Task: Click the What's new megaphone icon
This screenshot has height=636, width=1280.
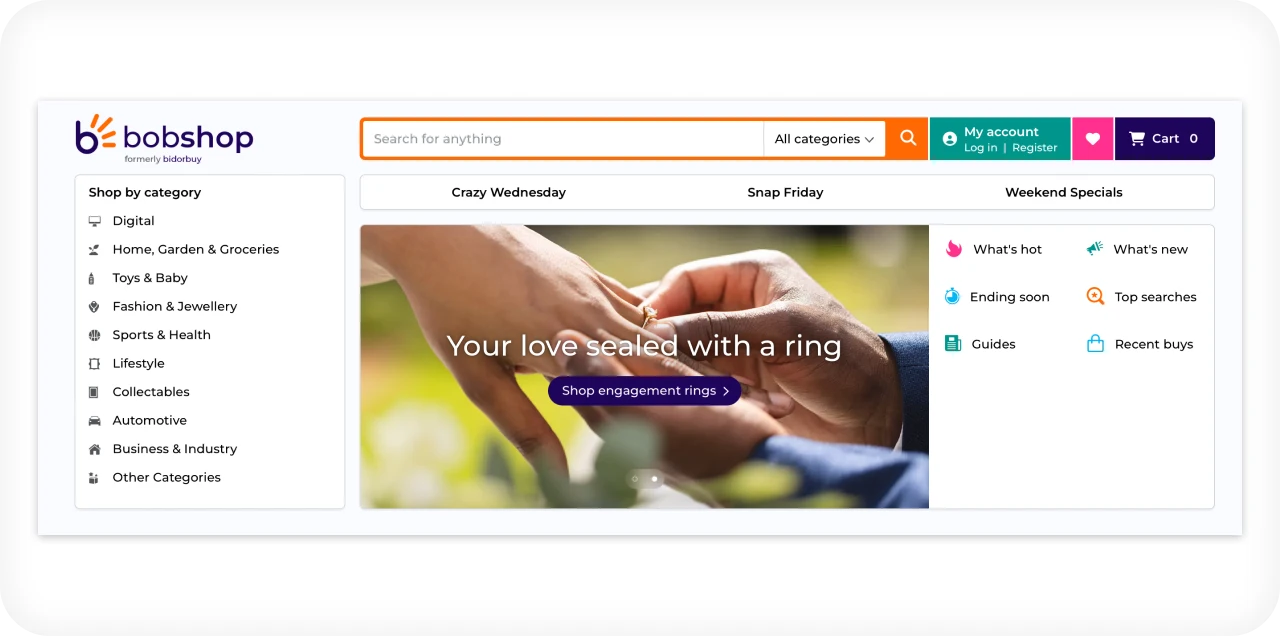Action: tap(1095, 249)
